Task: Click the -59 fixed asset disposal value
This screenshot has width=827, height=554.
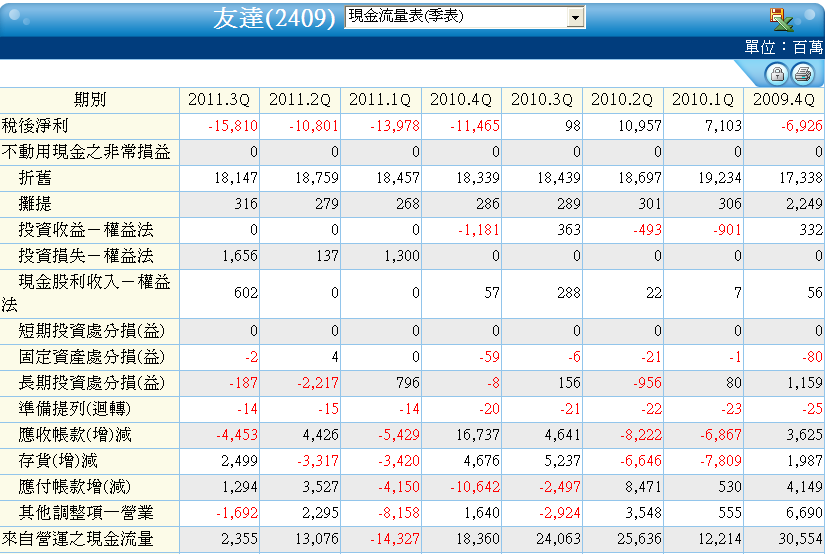Action: click(x=489, y=357)
